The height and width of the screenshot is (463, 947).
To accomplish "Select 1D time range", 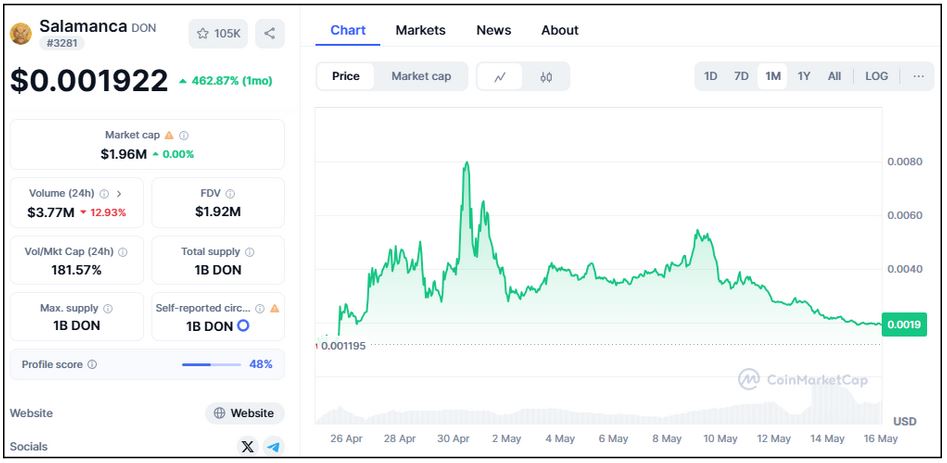I will (711, 76).
